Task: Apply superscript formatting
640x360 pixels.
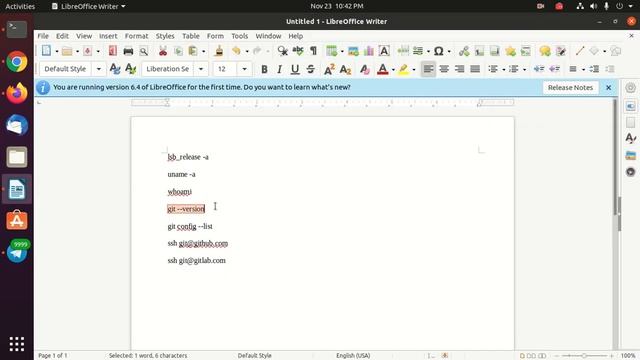Action: [329, 69]
